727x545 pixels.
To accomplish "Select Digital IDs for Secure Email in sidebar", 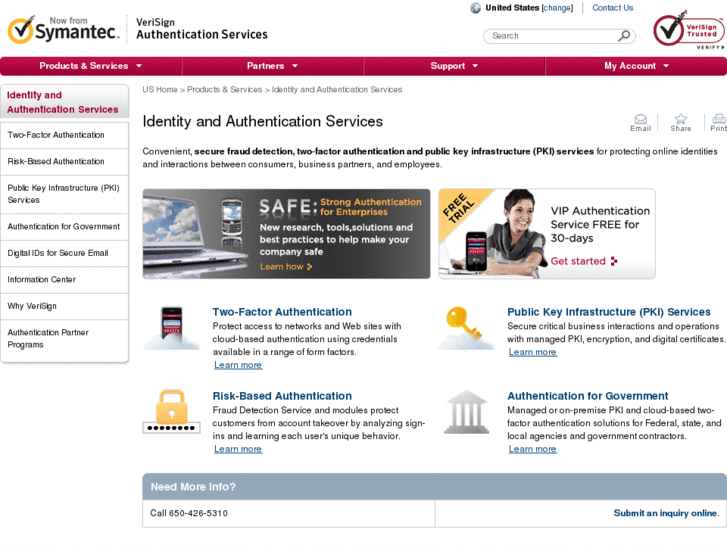I will [58, 253].
